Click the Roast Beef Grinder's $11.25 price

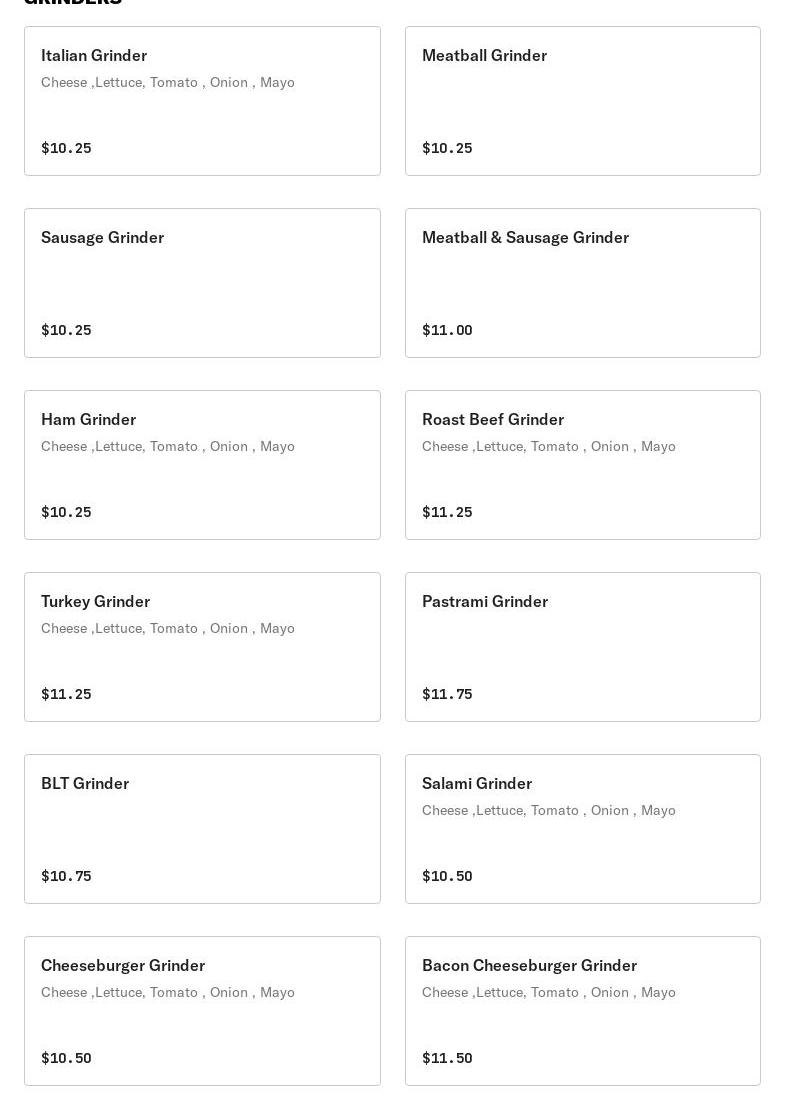pos(447,512)
